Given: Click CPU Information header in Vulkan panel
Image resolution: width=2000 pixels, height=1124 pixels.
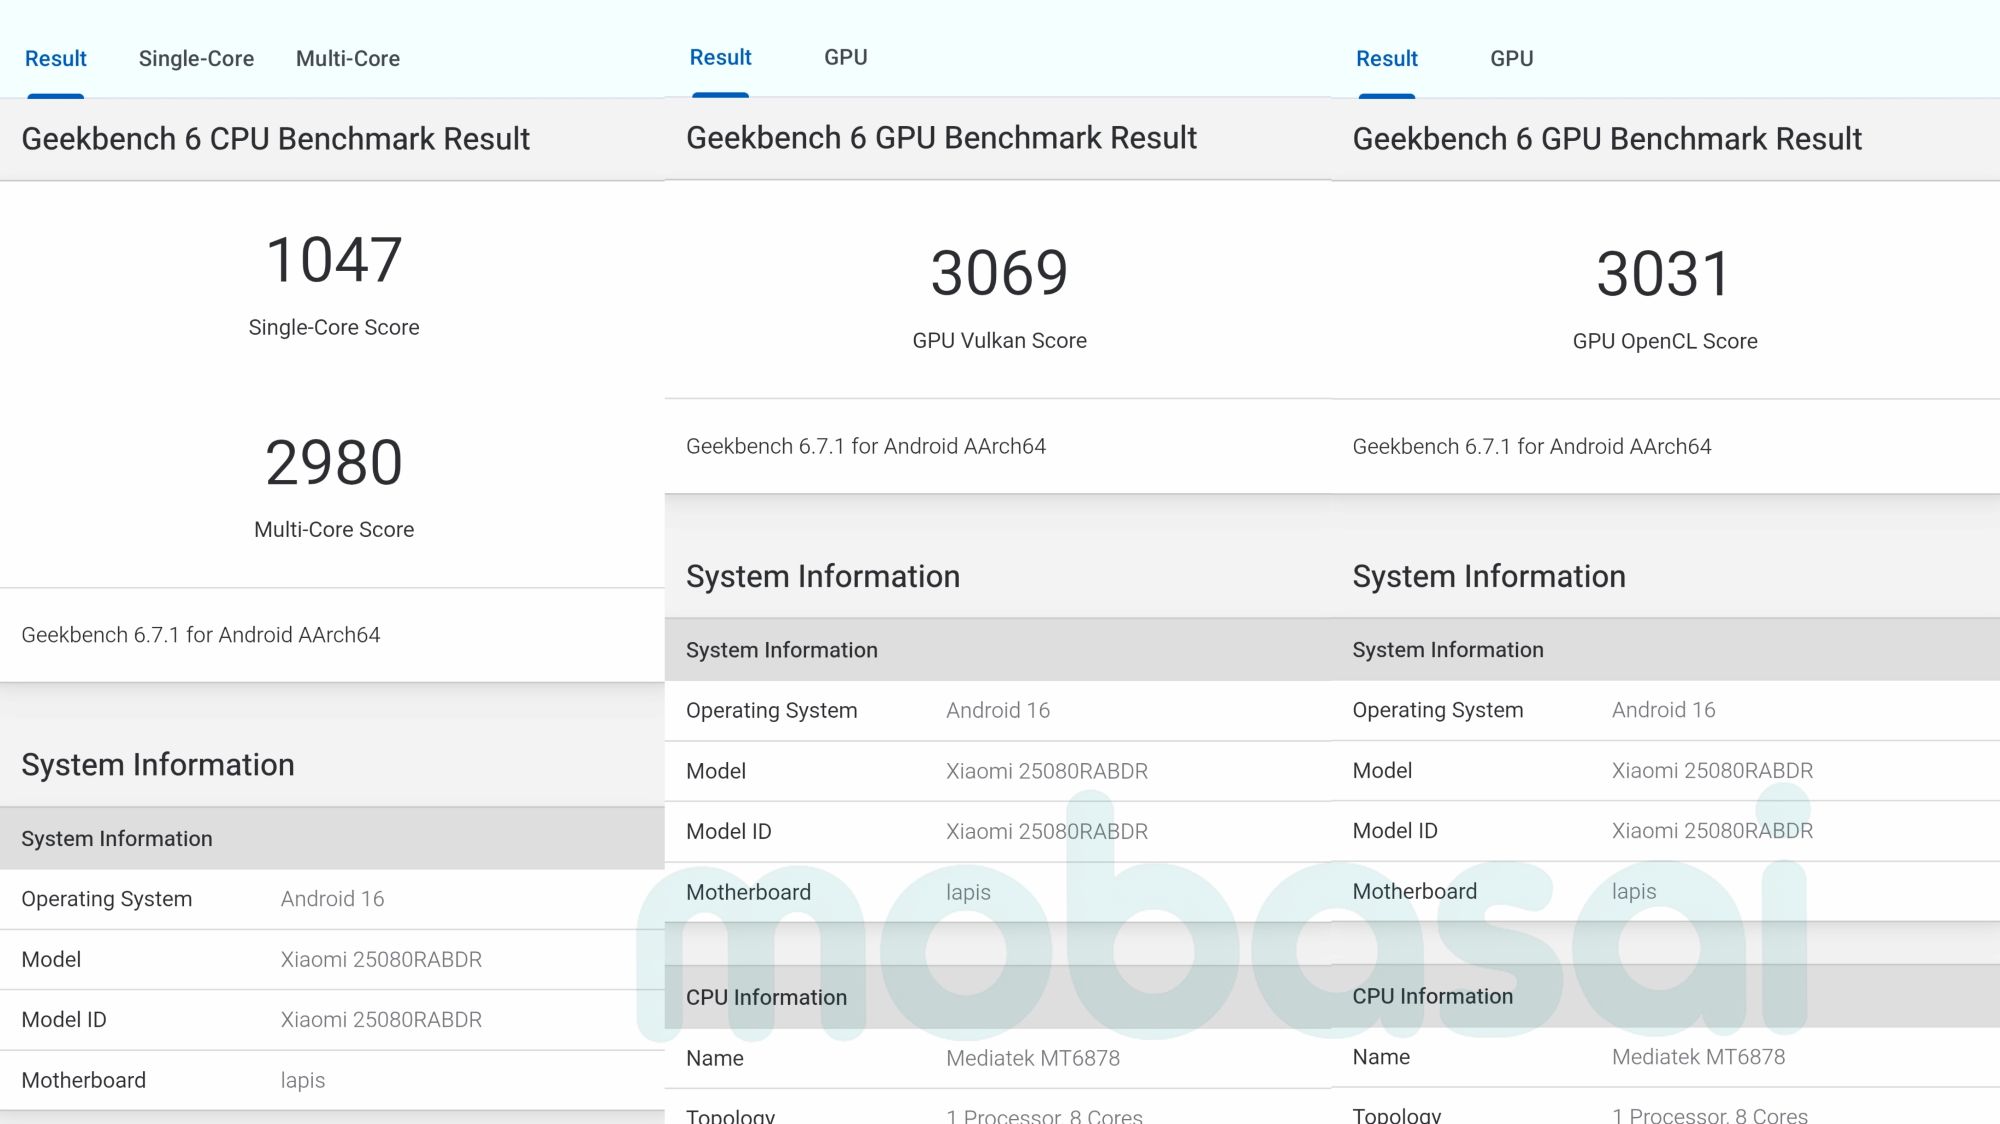Looking at the screenshot, I should click(767, 997).
